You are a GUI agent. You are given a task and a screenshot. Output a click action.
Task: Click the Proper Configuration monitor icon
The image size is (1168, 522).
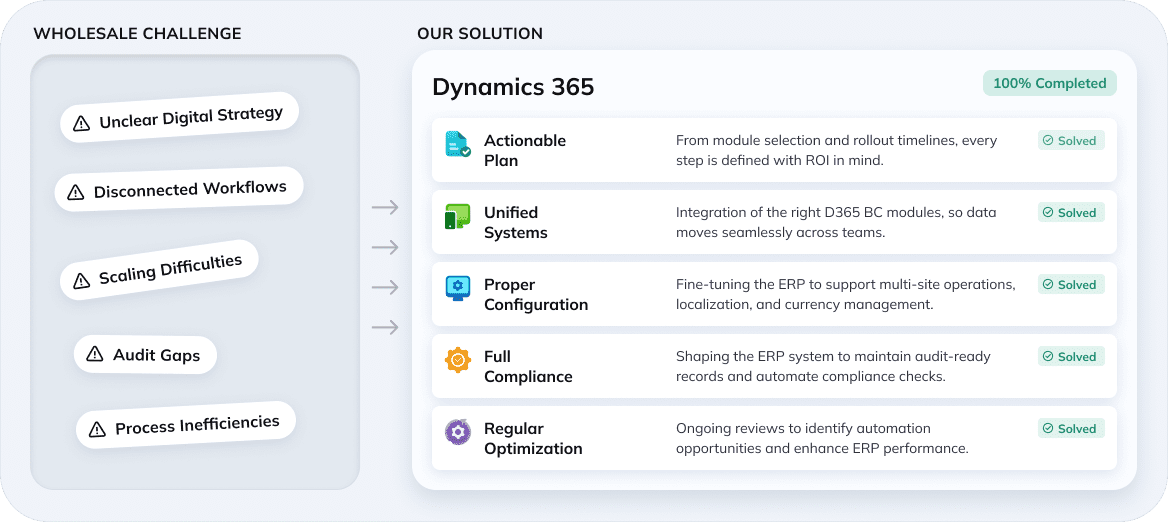(457, 288)
